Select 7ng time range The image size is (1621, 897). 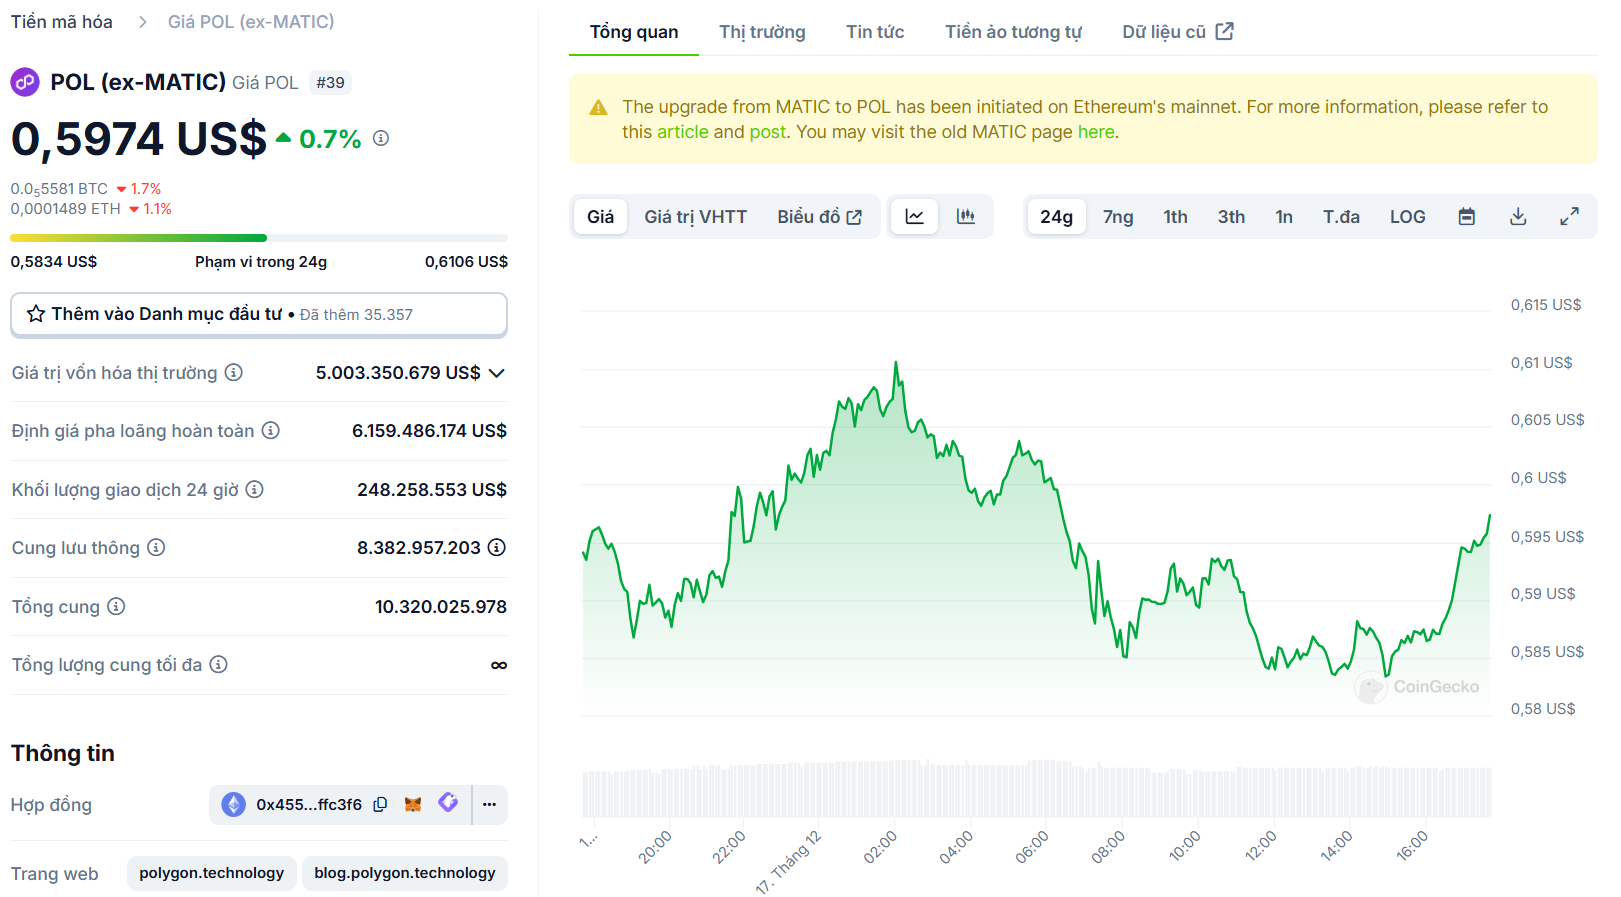point(1118,216)
